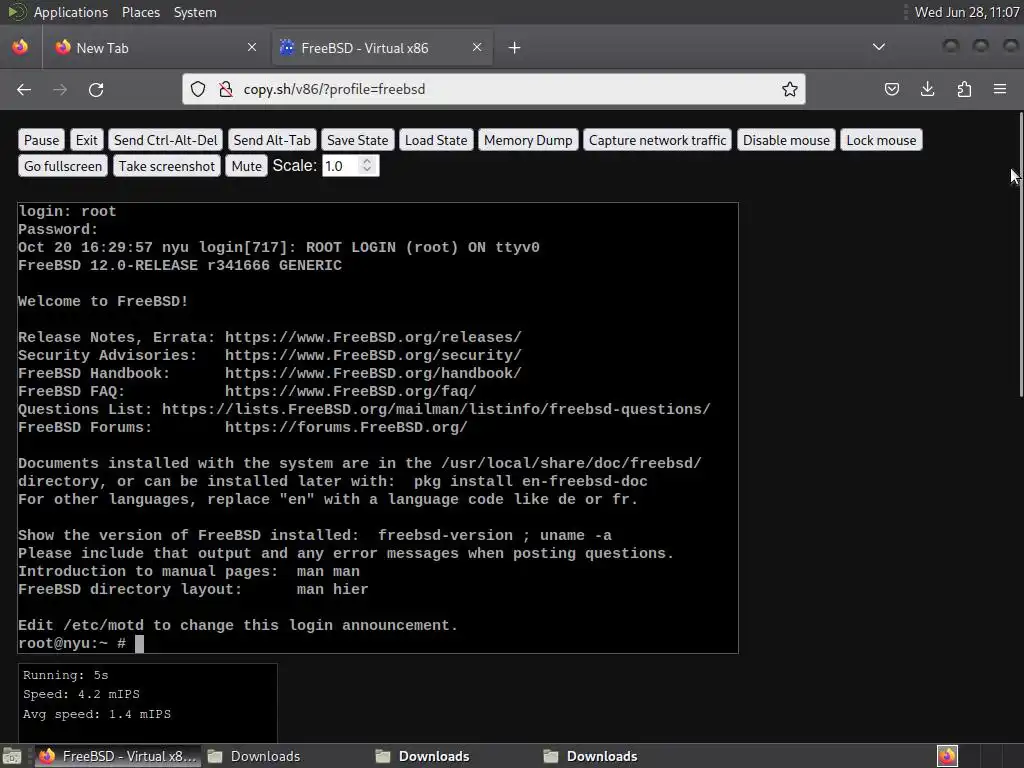
Task: Open the extensions puzzle icon
Action: [x=964, y=89]
